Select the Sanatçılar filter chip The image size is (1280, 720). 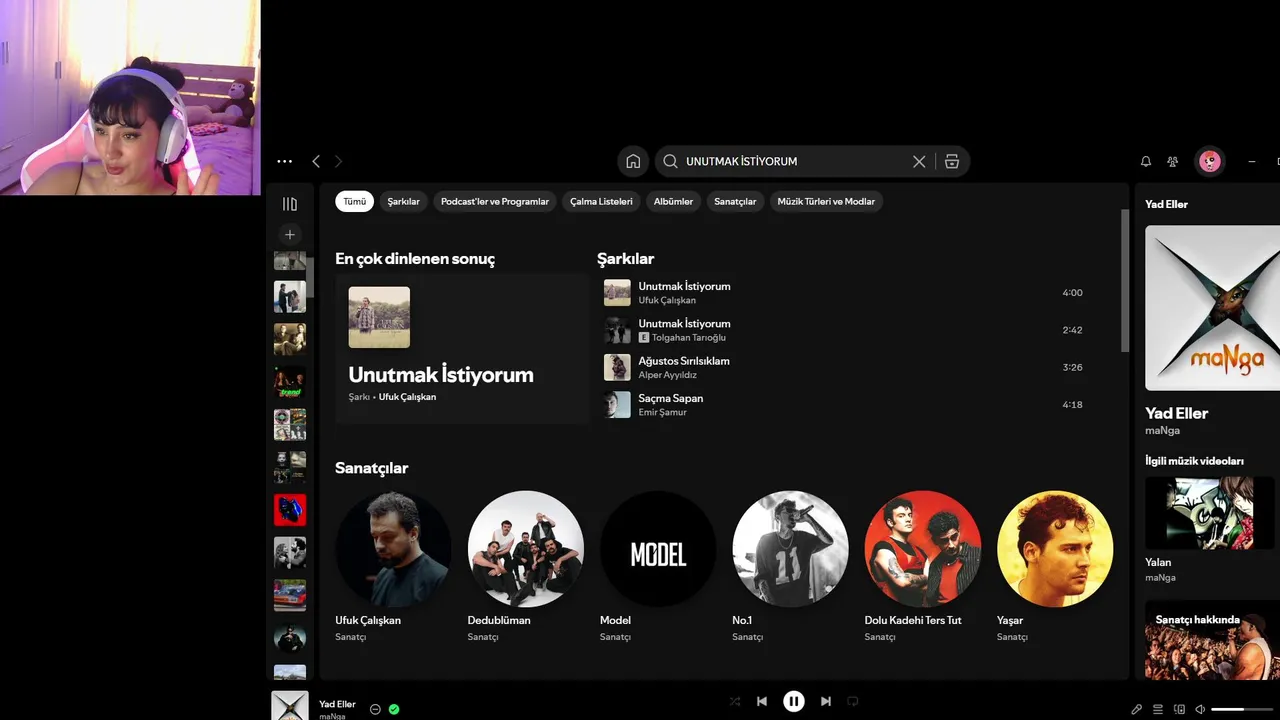click(735, 201)
